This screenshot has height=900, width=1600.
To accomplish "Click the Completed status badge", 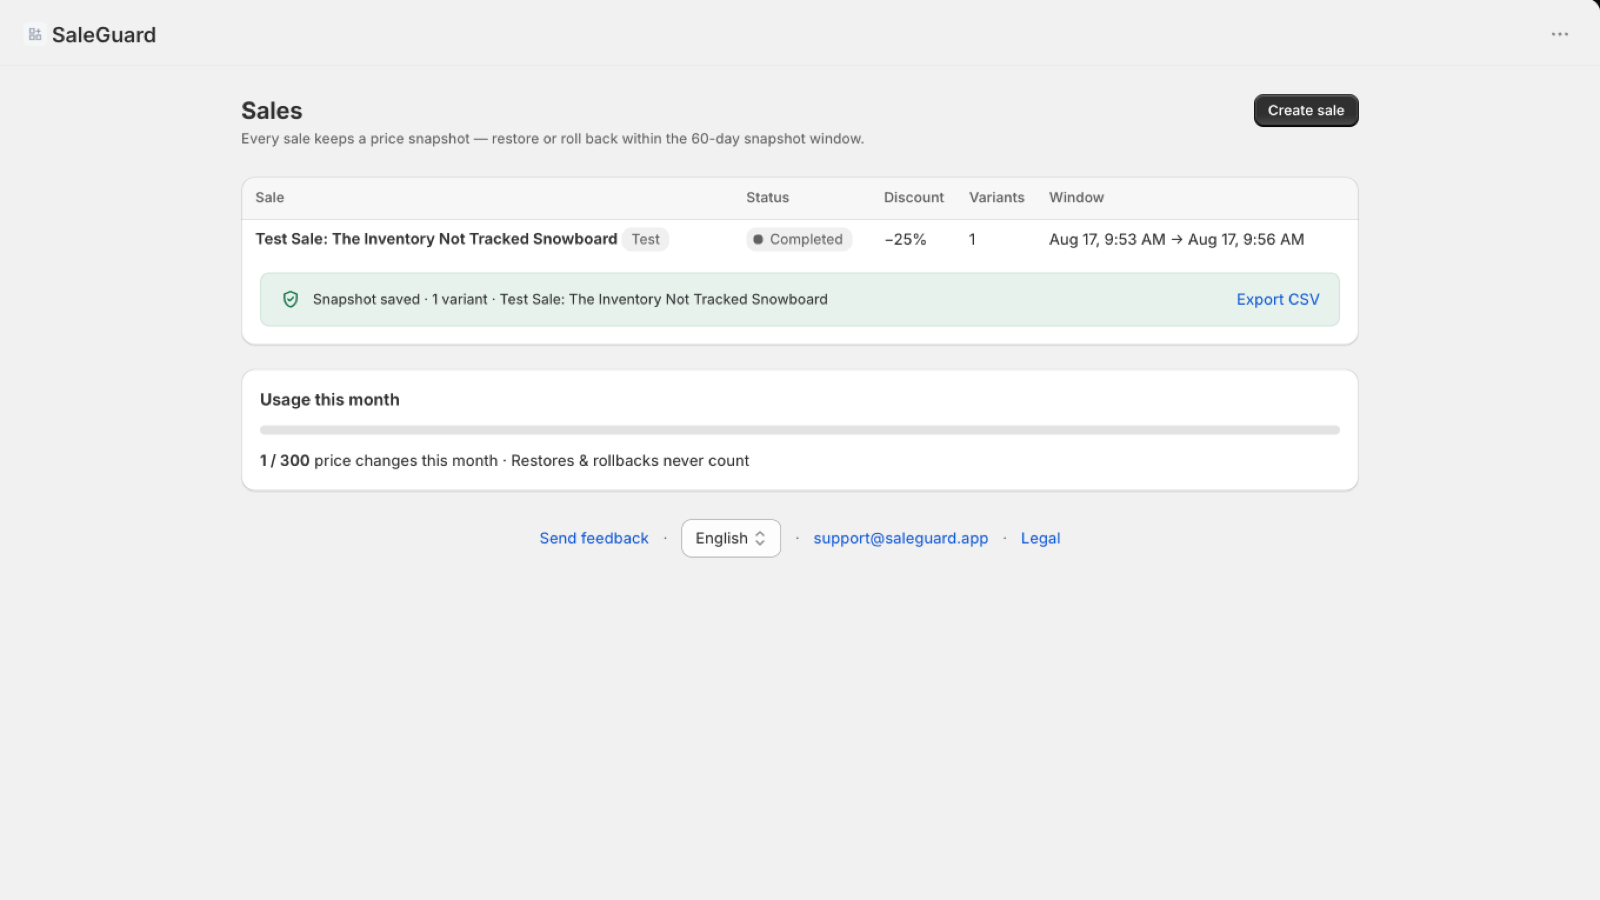I will pos(799,239).
